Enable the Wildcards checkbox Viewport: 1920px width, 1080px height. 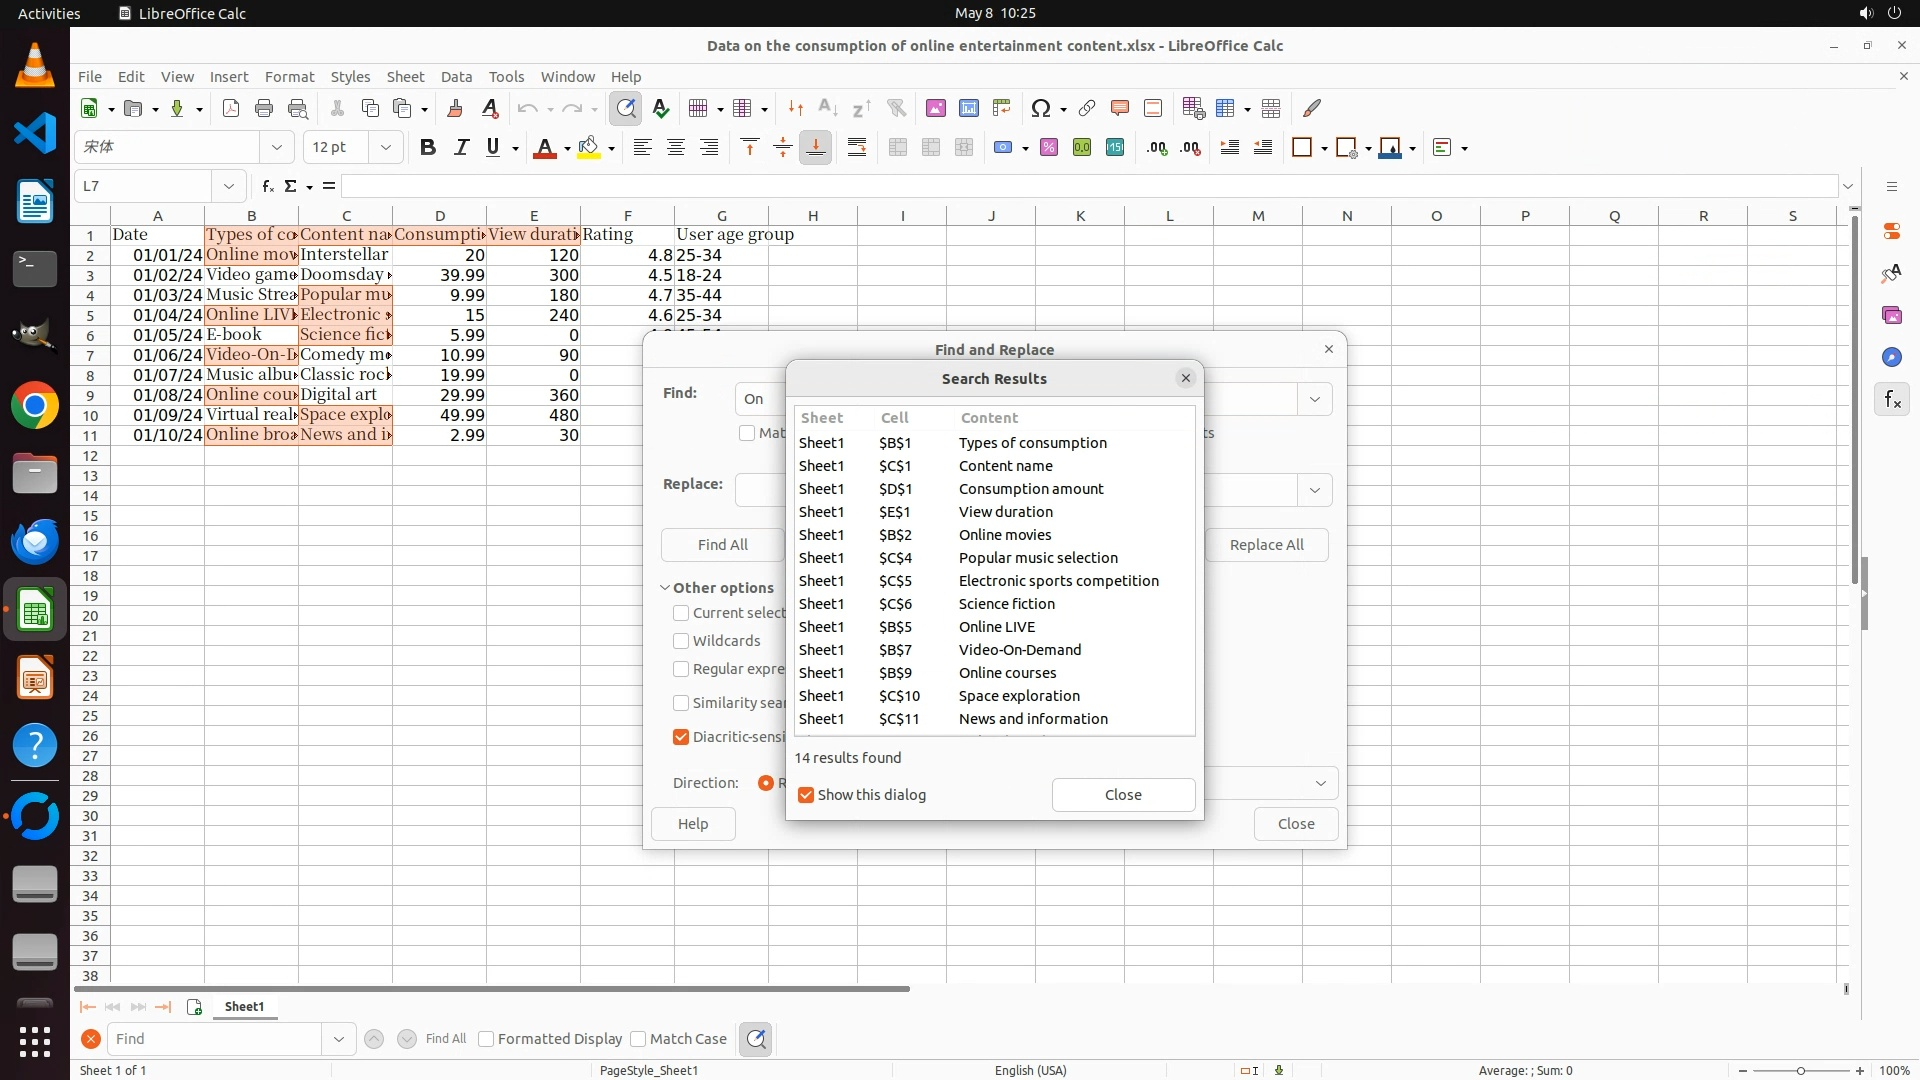681,641
